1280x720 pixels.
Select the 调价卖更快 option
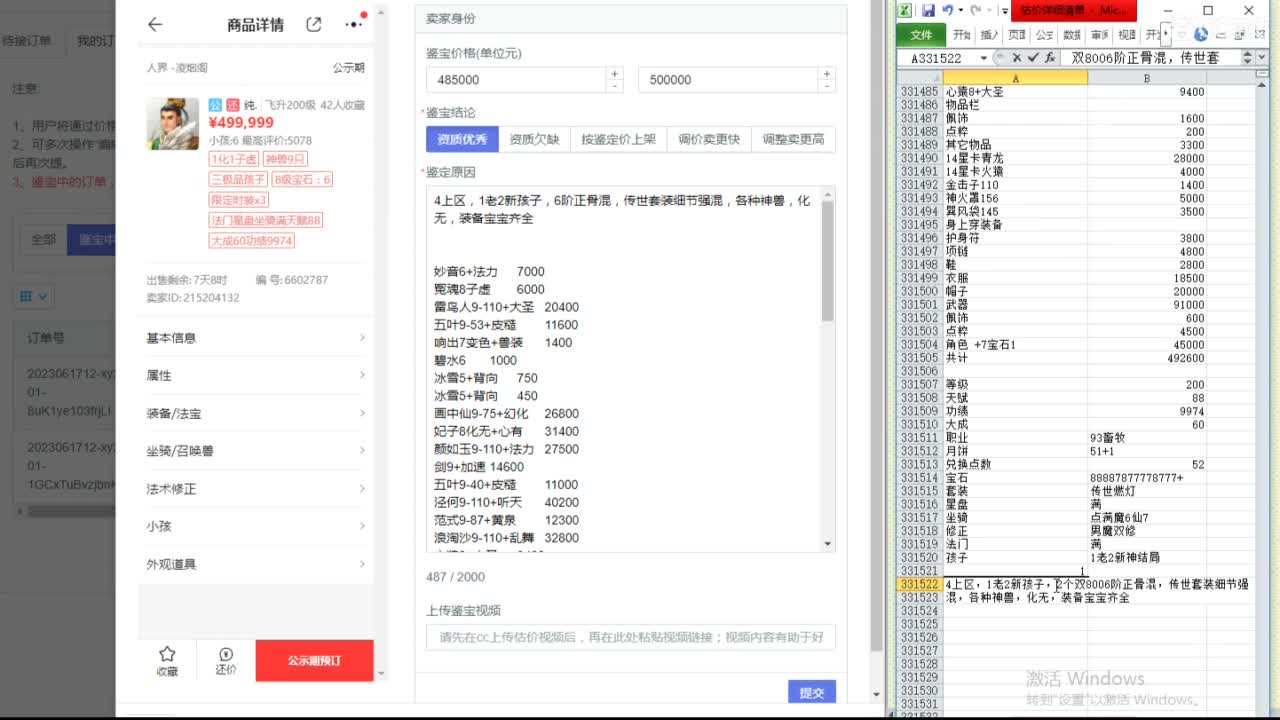point(709,138)
